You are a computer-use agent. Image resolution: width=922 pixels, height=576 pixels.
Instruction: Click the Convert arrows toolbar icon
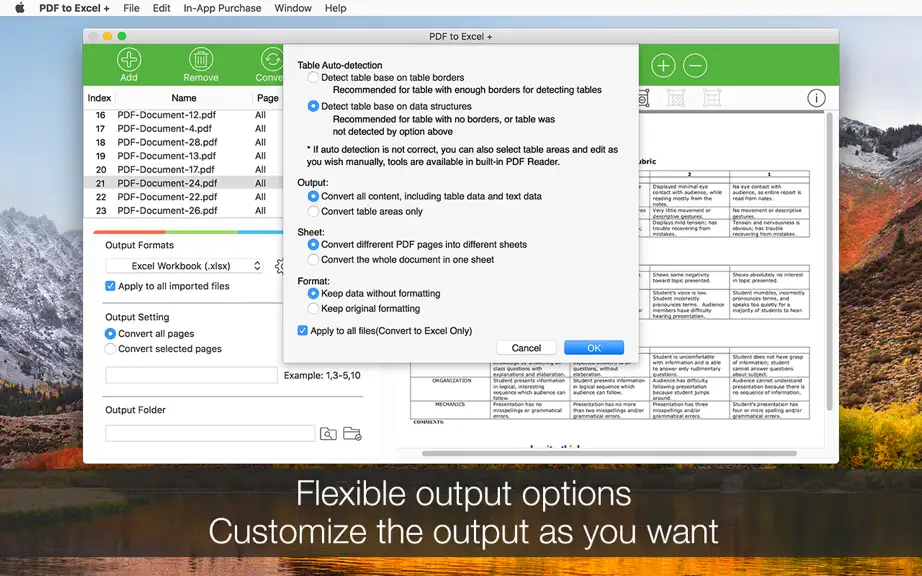[x=272, y=59]
